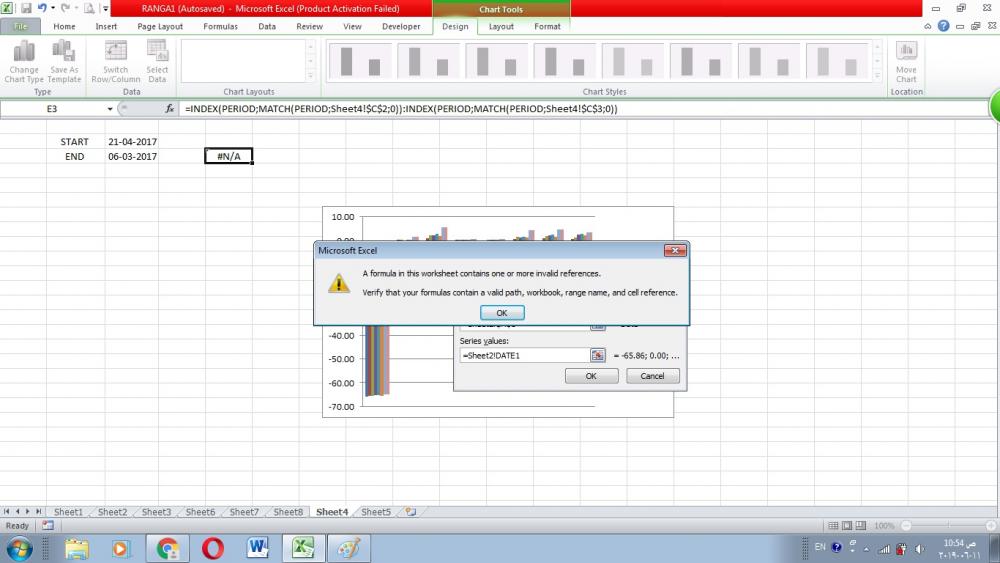Viewport: 1000px width, 563px height.
Task: Select the fourth chart style thumbnail
Action: click(564, 61)
